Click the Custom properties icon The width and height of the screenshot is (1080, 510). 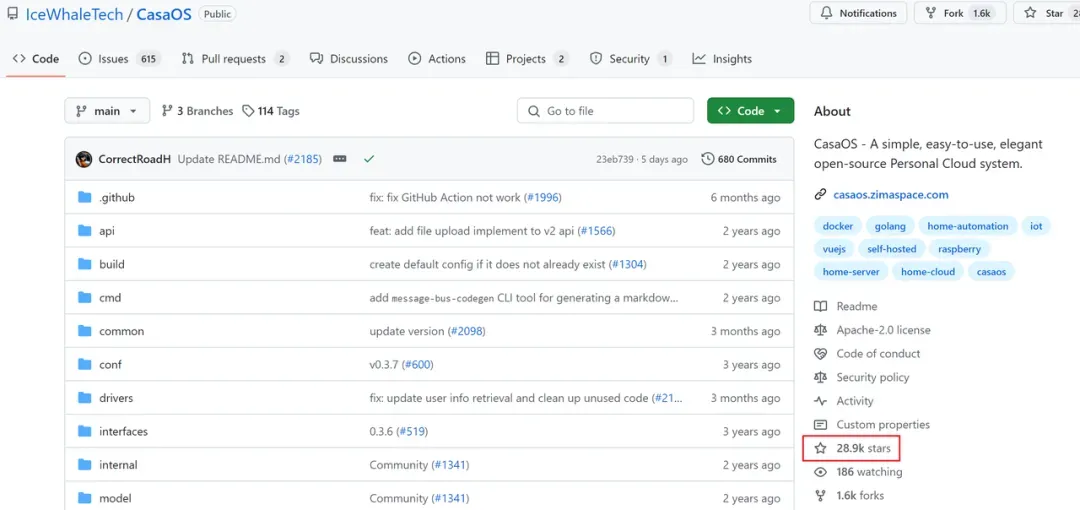[x=820, y=425]
